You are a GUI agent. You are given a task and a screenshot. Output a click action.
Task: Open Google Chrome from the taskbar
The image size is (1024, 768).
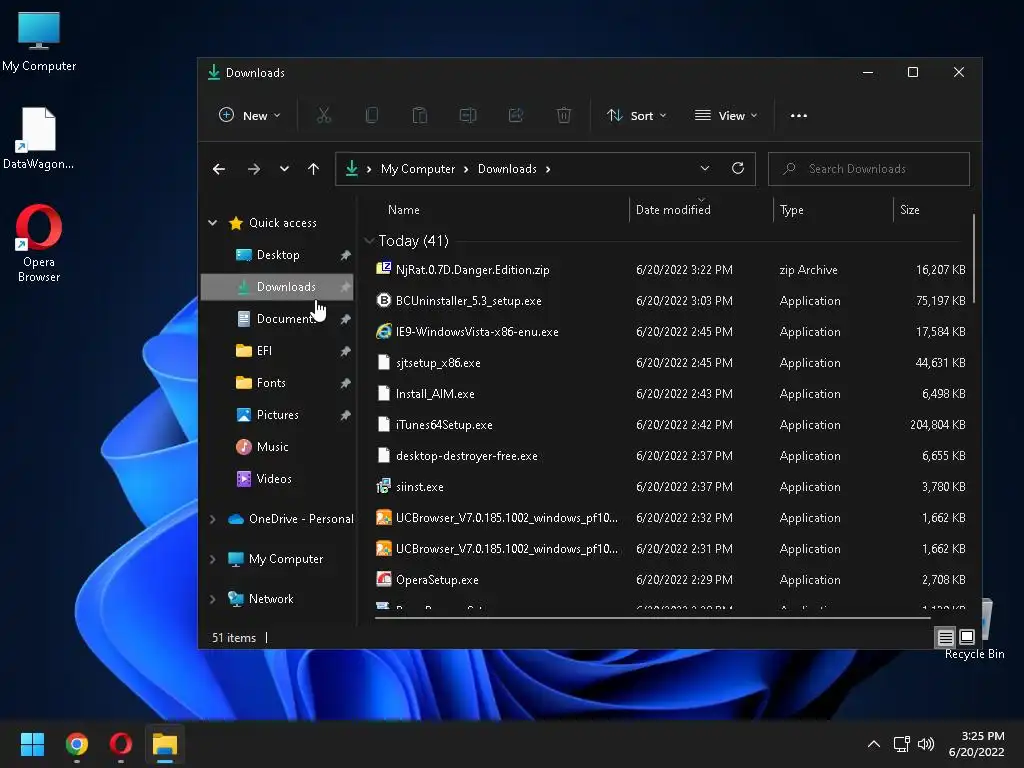click(76, 744)
